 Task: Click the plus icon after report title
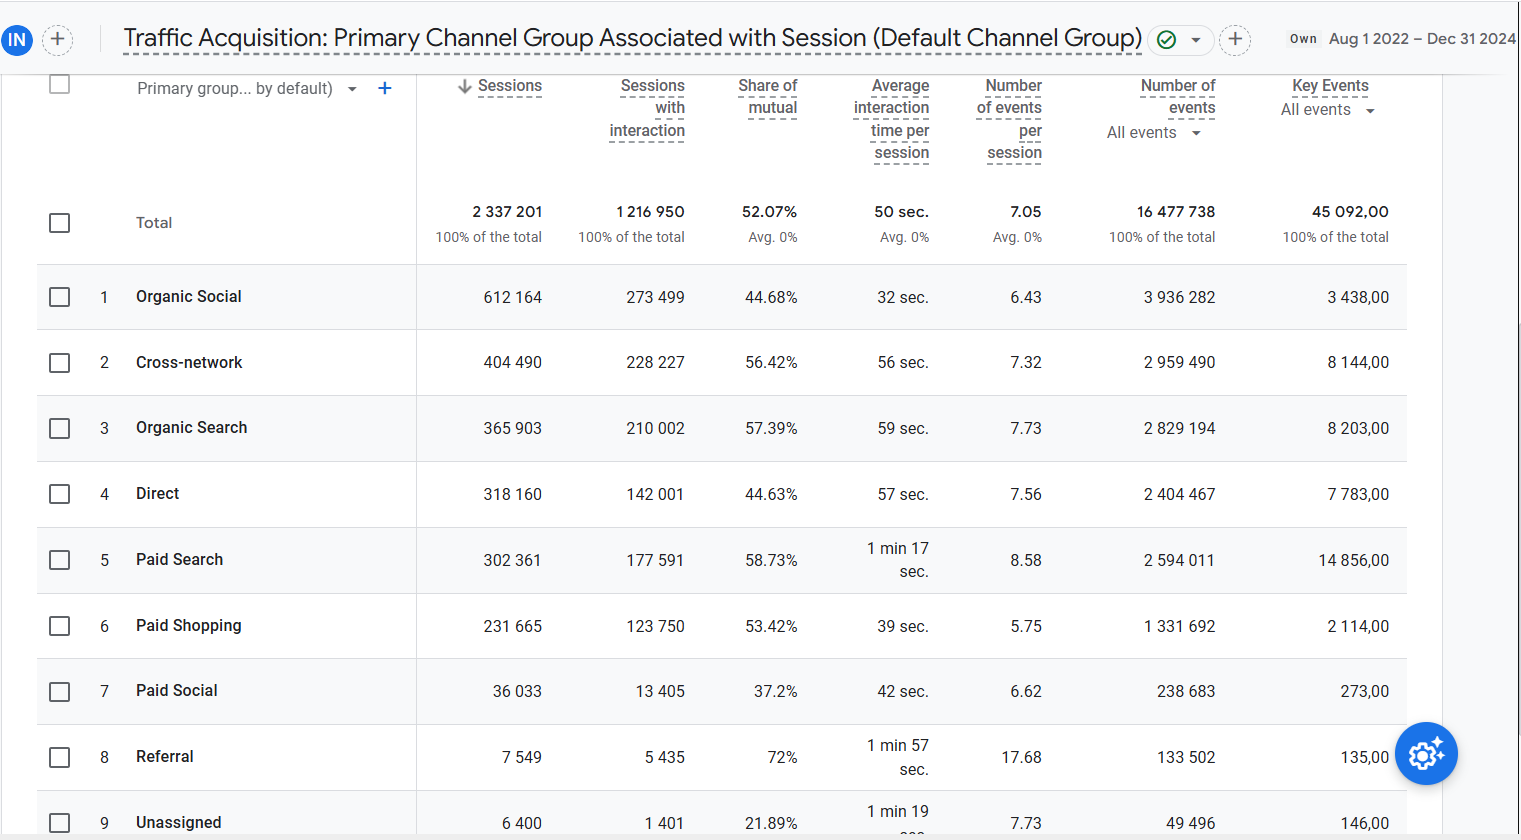[1235, 40]
